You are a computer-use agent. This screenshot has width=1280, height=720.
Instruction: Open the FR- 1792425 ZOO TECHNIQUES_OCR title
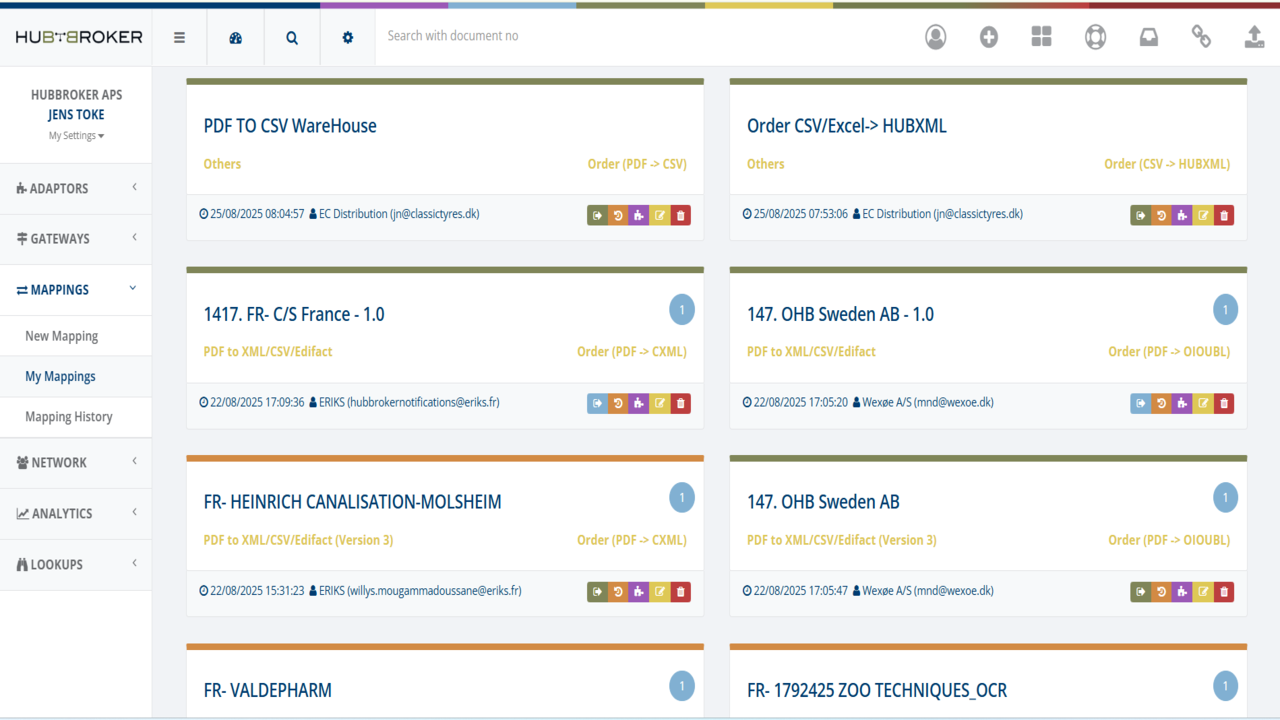(x=877, y=690)
